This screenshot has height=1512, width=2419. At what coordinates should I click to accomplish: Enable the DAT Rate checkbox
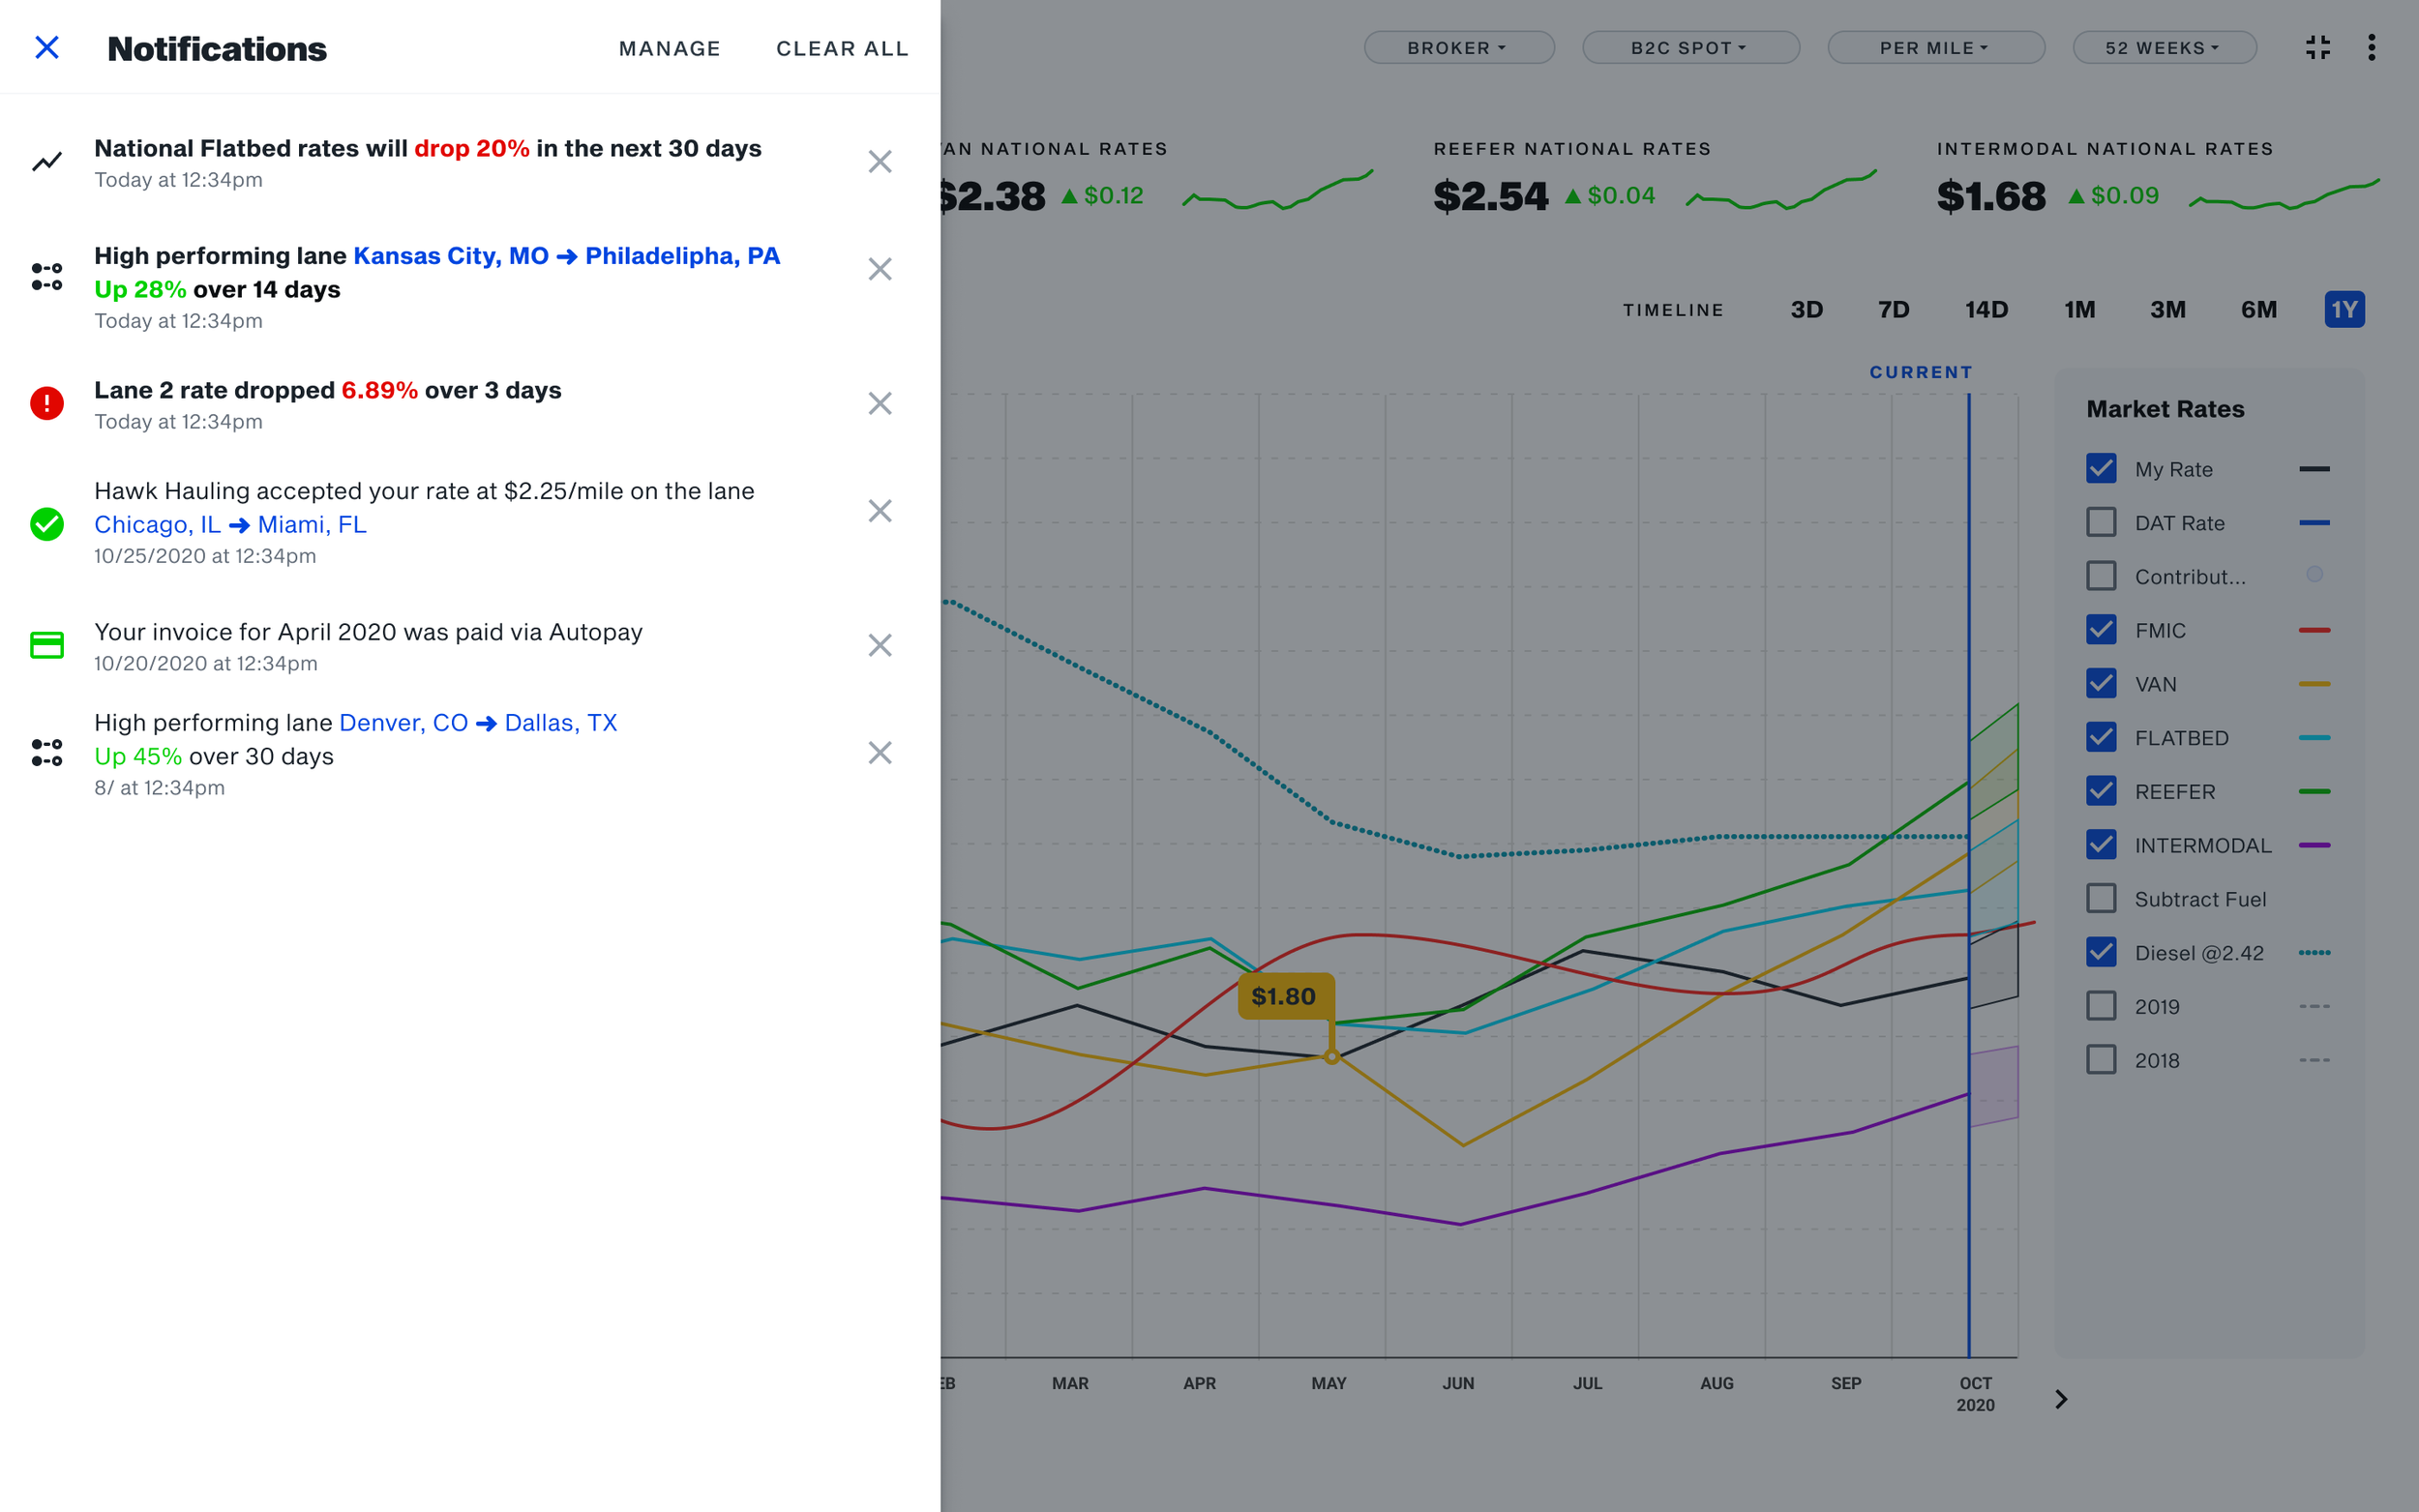click(x=2103, y=522)
